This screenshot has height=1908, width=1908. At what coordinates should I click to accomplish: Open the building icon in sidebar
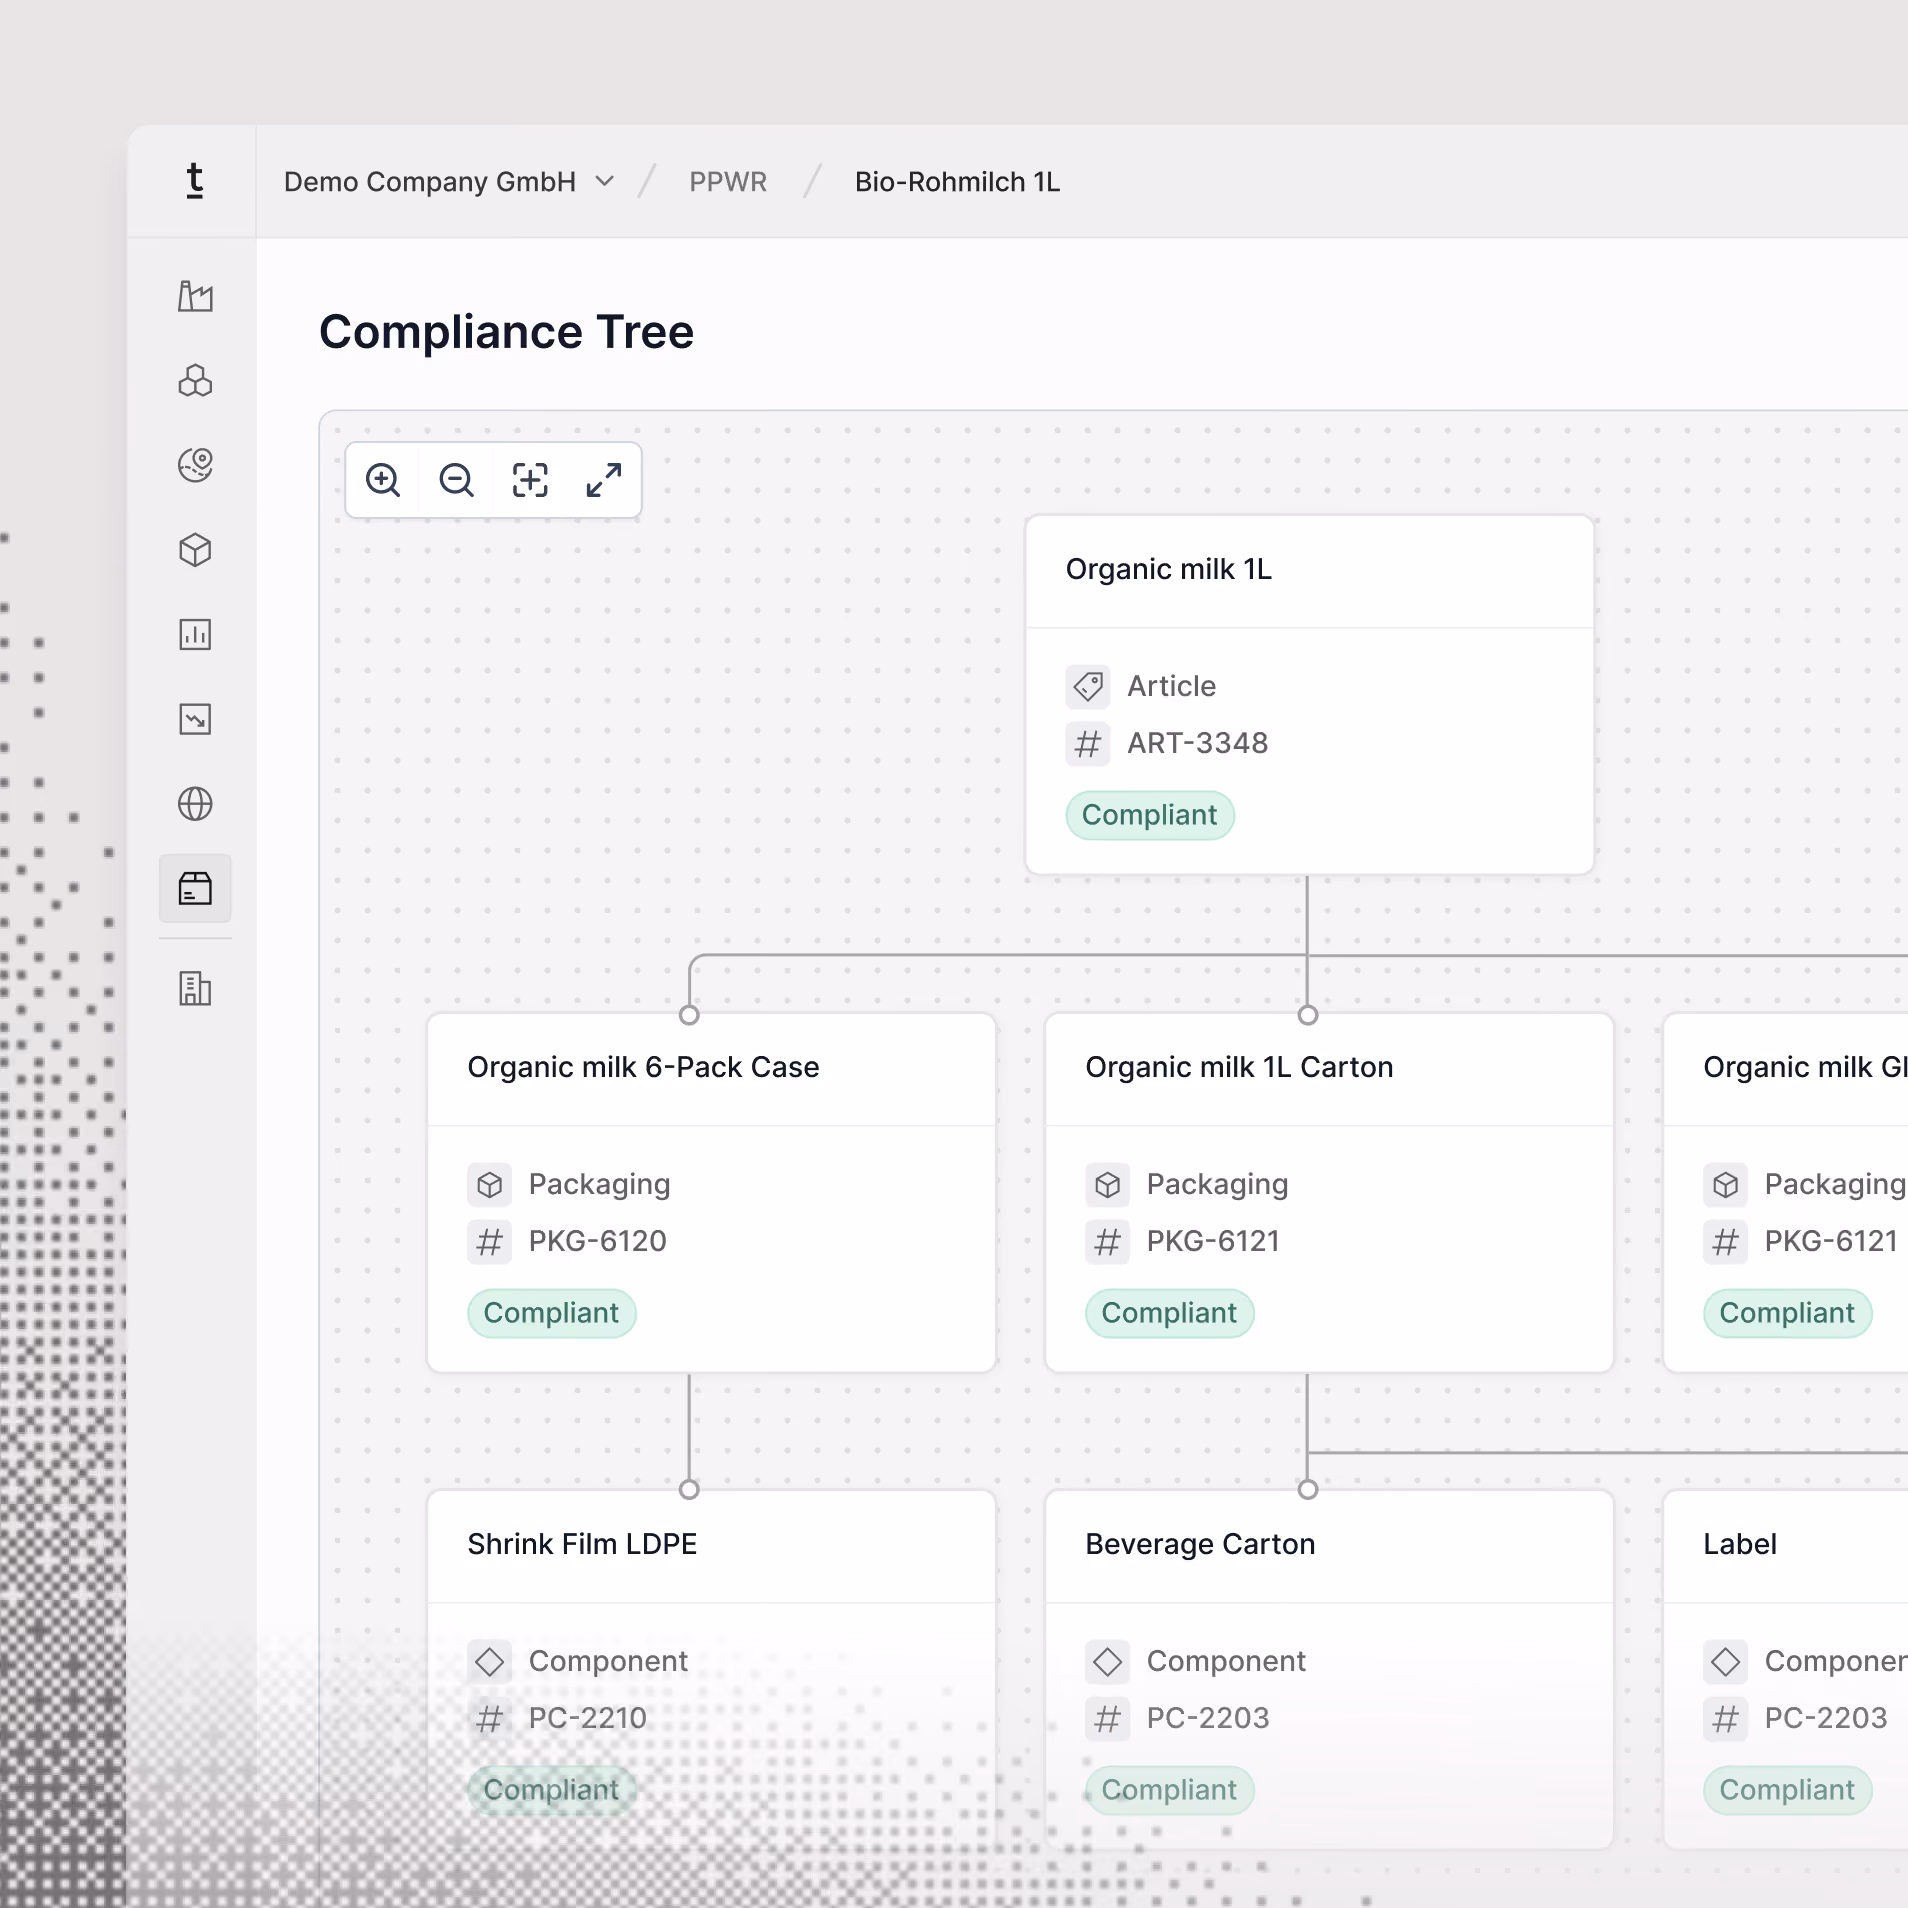[195, 989]
